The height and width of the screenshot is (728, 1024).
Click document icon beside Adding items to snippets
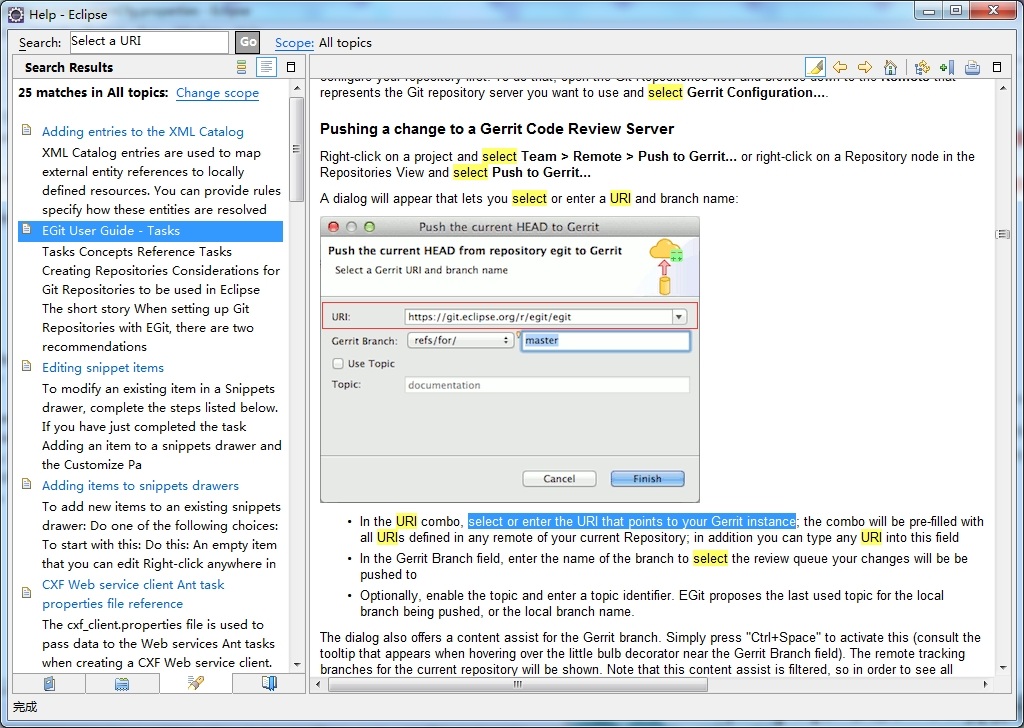[x=27, y=484]
